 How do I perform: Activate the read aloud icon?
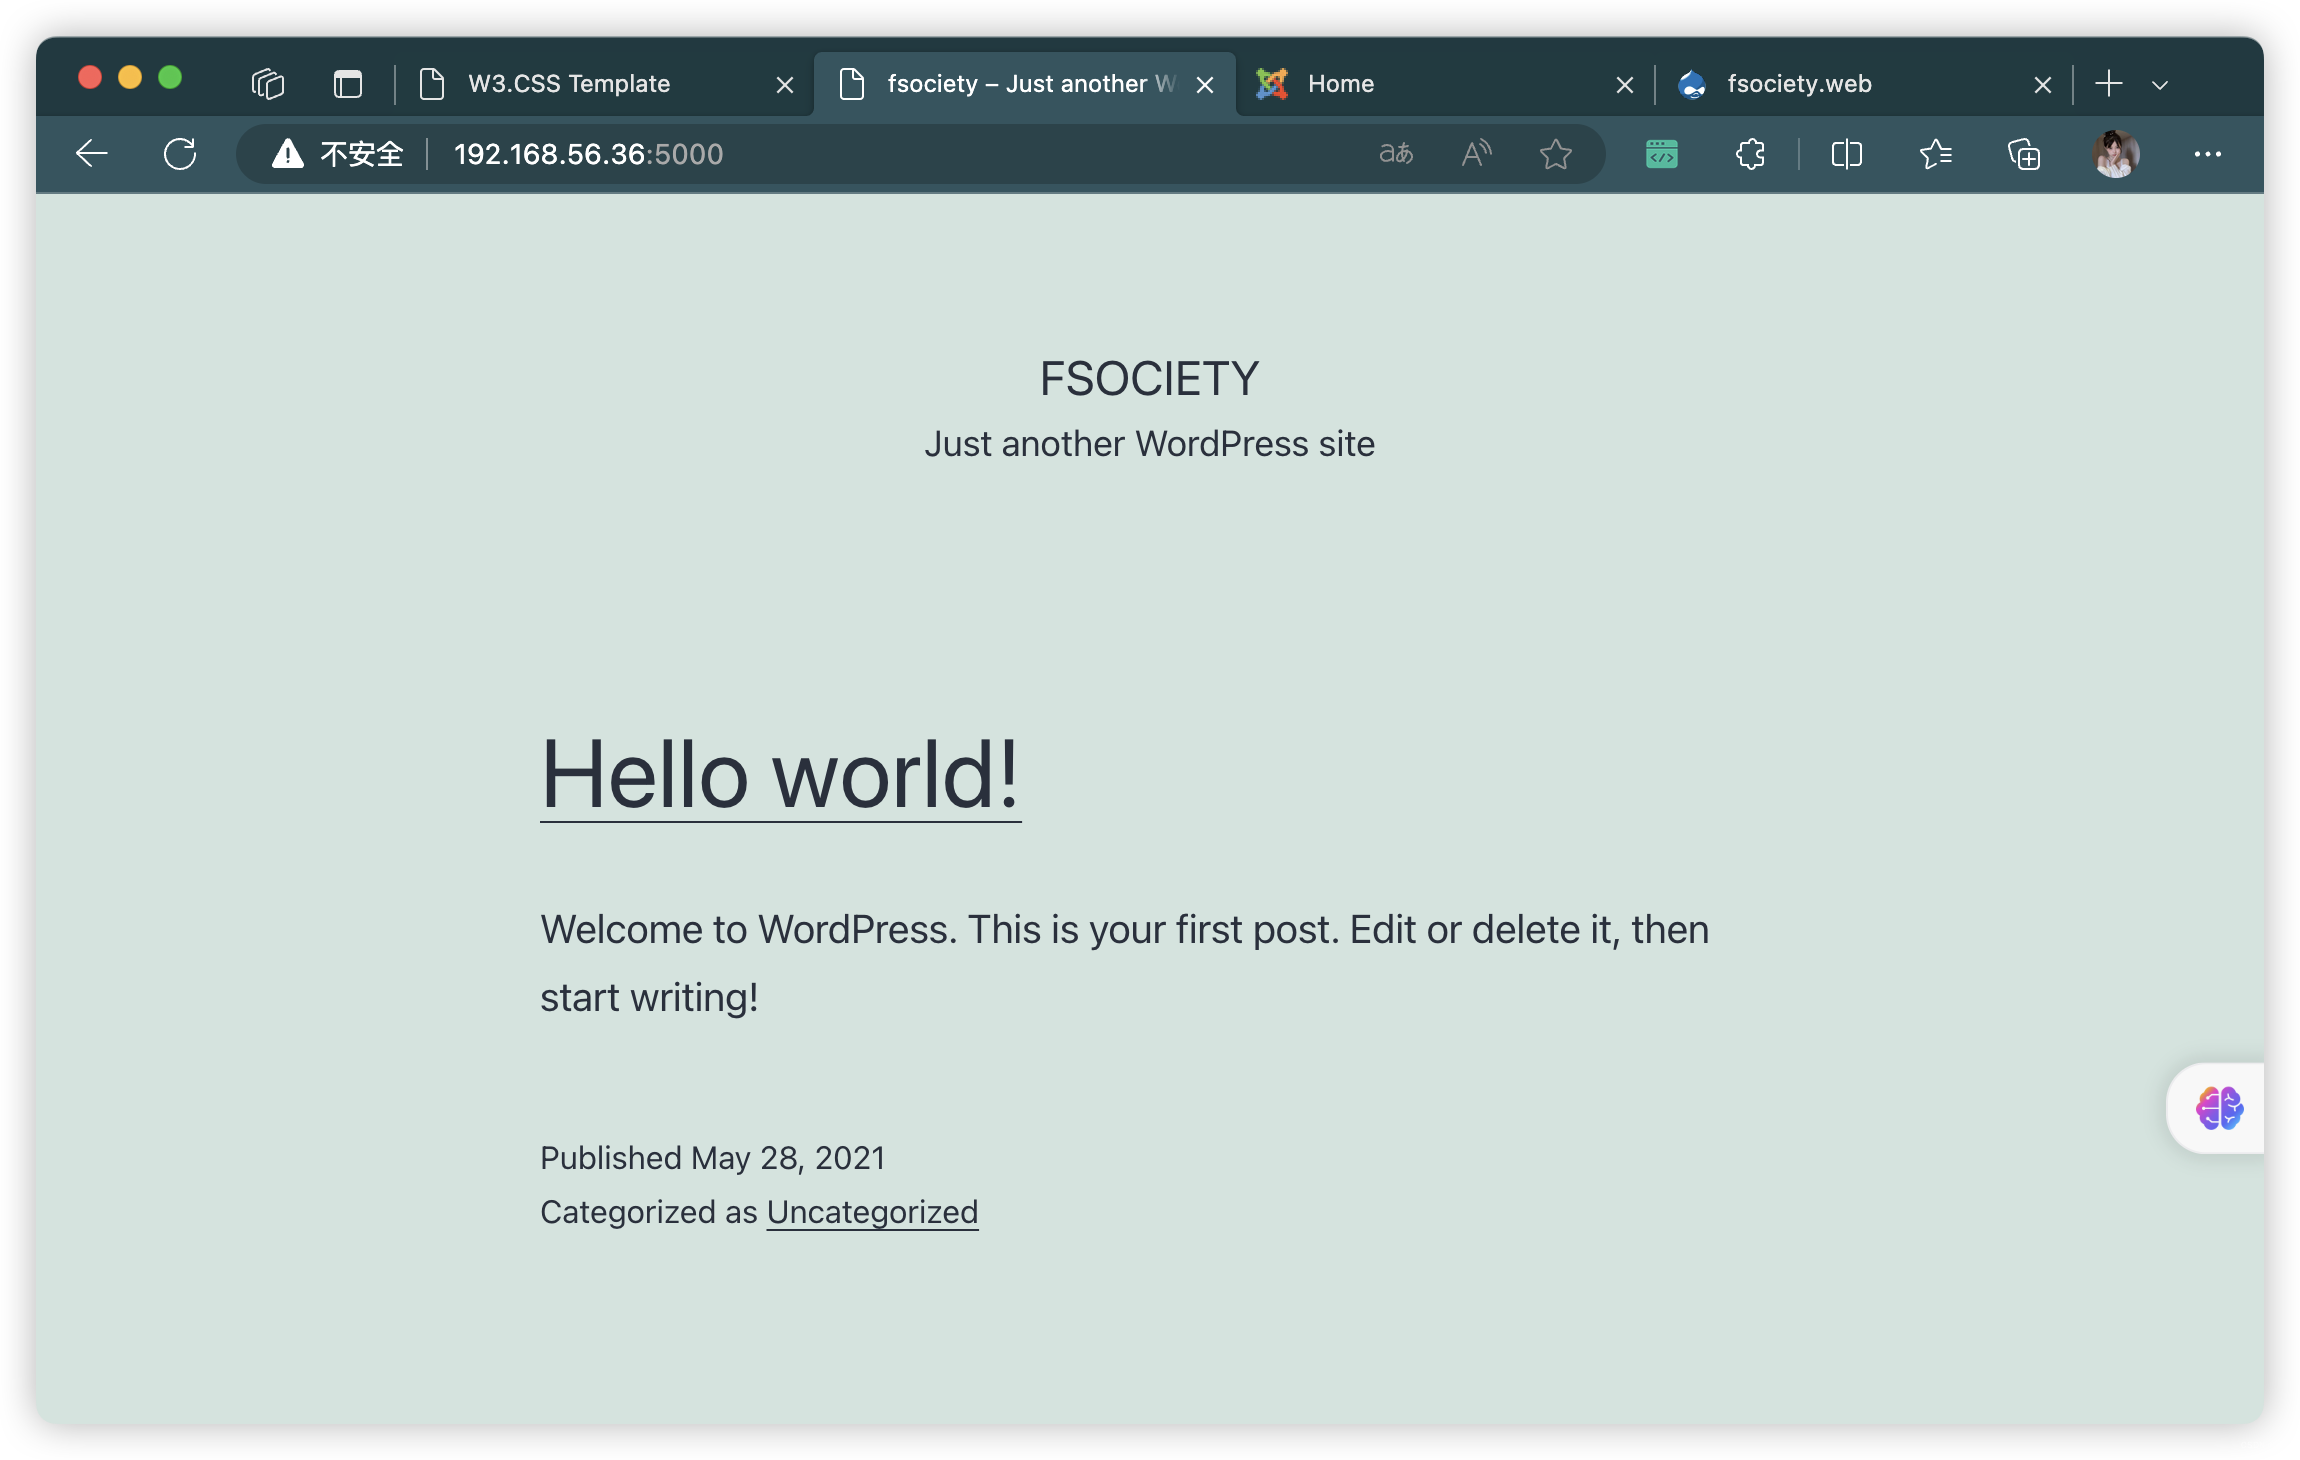pyautogui.click(x=1476, y=154)
